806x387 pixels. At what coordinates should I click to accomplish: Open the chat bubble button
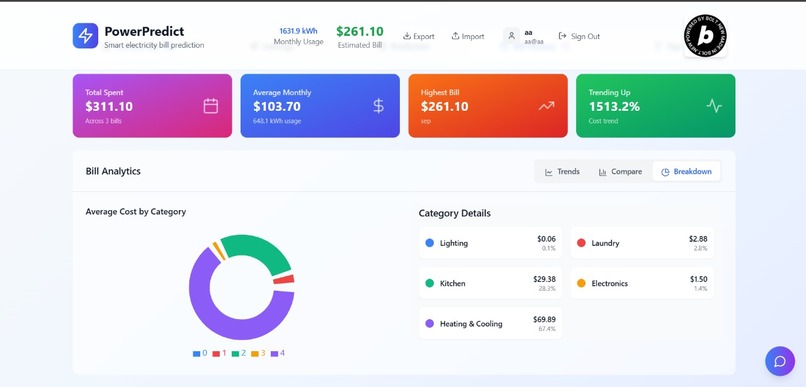tap(780, 361)
